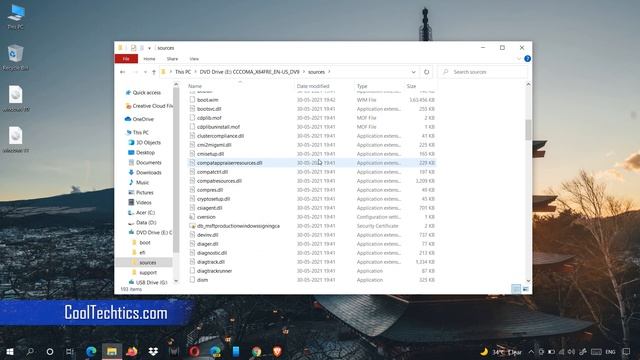Viewport: 640px width, 360px height.
Task: Open Cortana circle in taskbar
Action: click(50, 351)
